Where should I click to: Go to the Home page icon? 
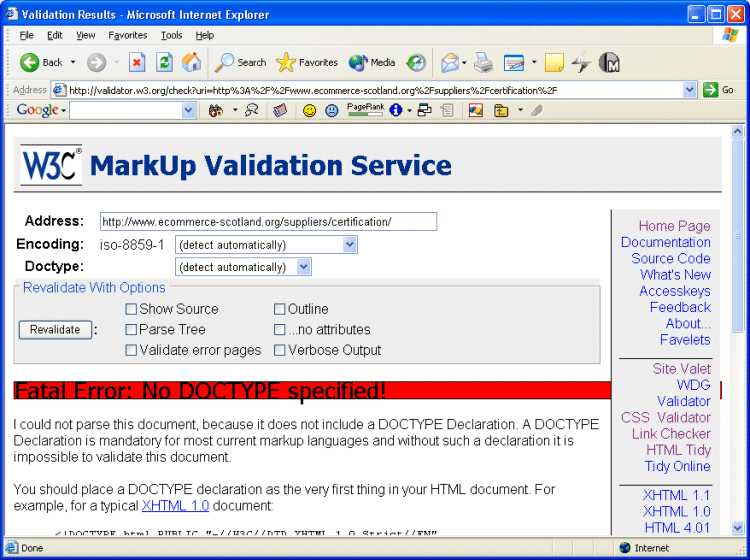[x=192, y=63]
